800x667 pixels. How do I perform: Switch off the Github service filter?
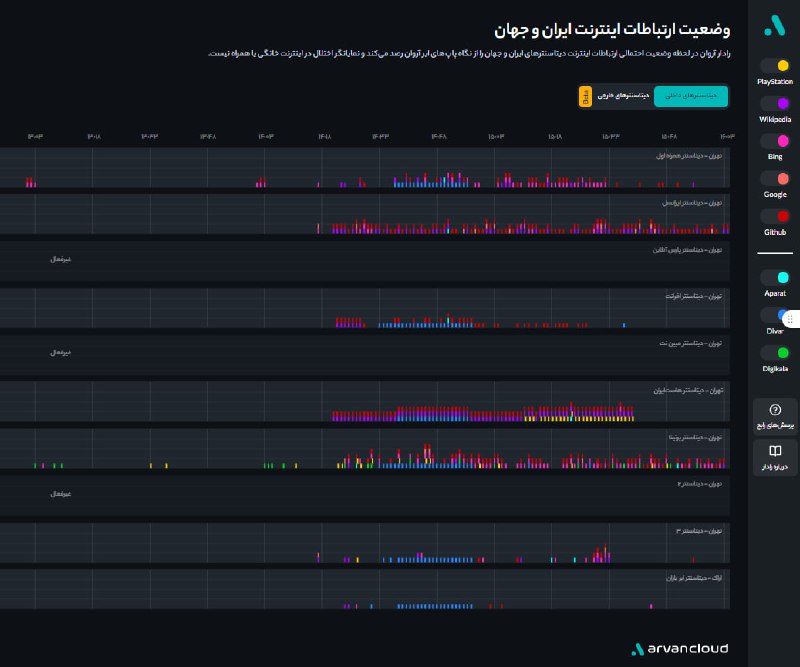(774, 216)
